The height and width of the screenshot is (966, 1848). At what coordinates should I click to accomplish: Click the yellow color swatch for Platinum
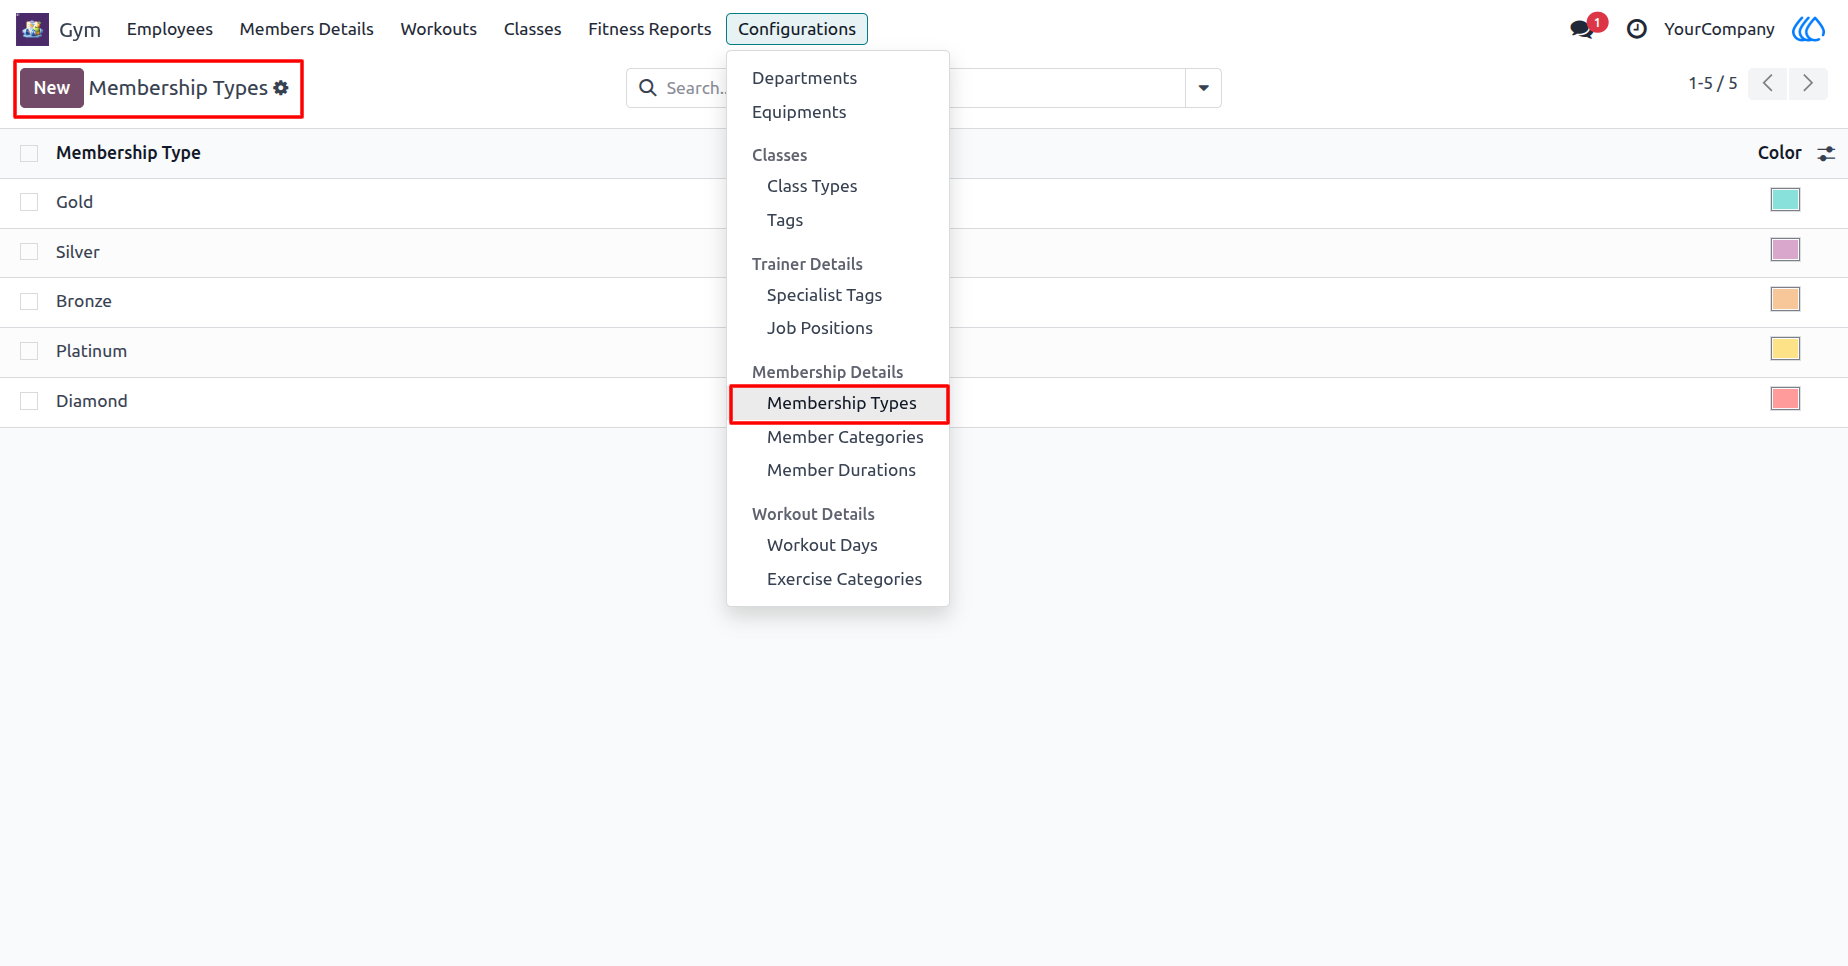(1785, 348)
